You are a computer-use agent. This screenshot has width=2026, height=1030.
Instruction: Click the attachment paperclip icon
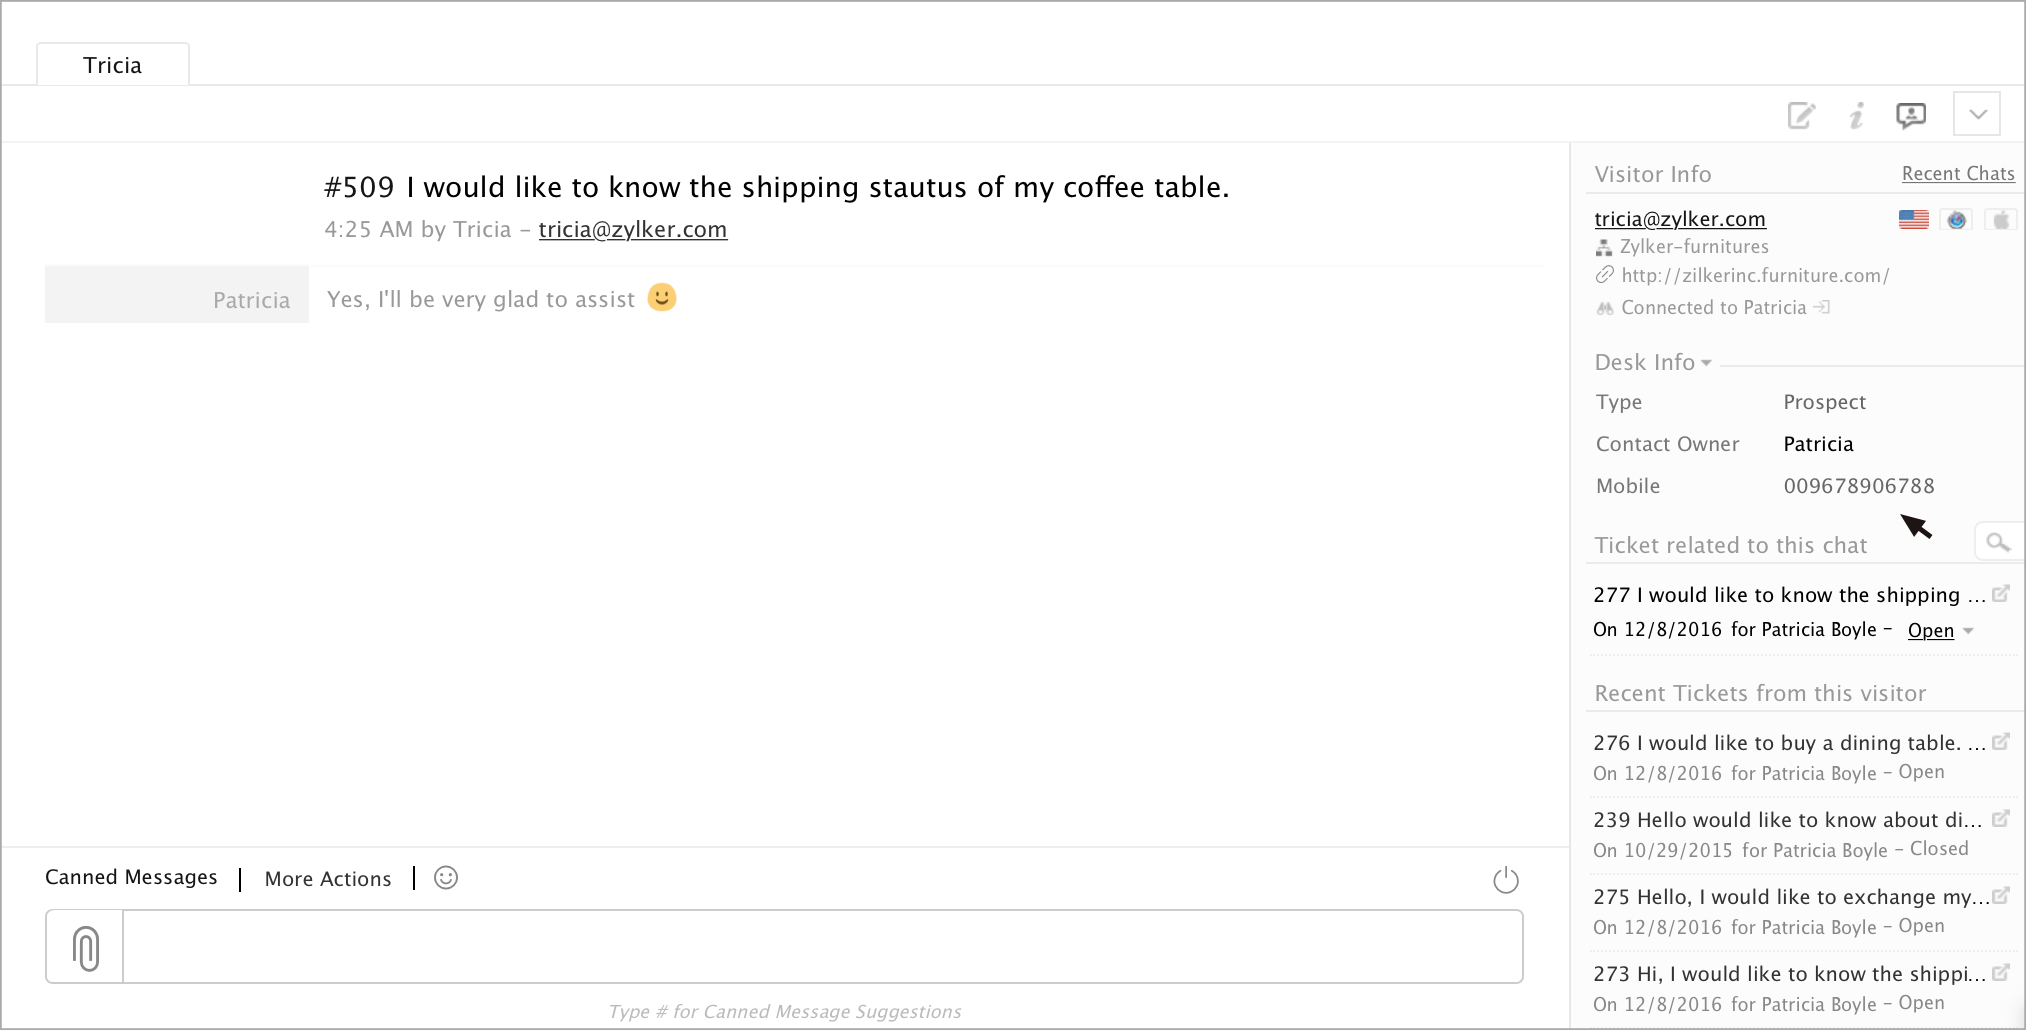86,947
